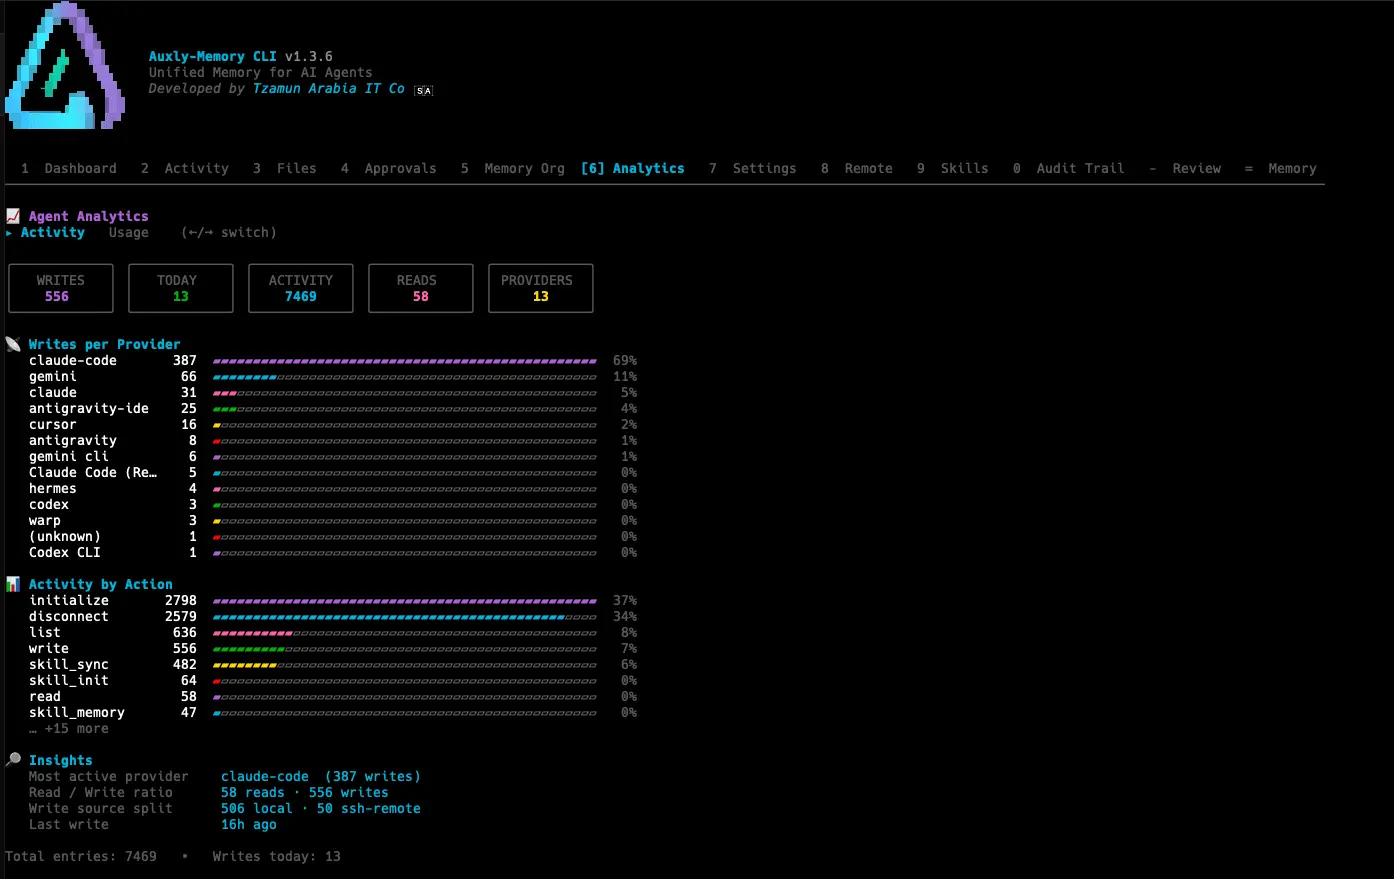Open the Files tab
1394x879 pixels.
285,168
